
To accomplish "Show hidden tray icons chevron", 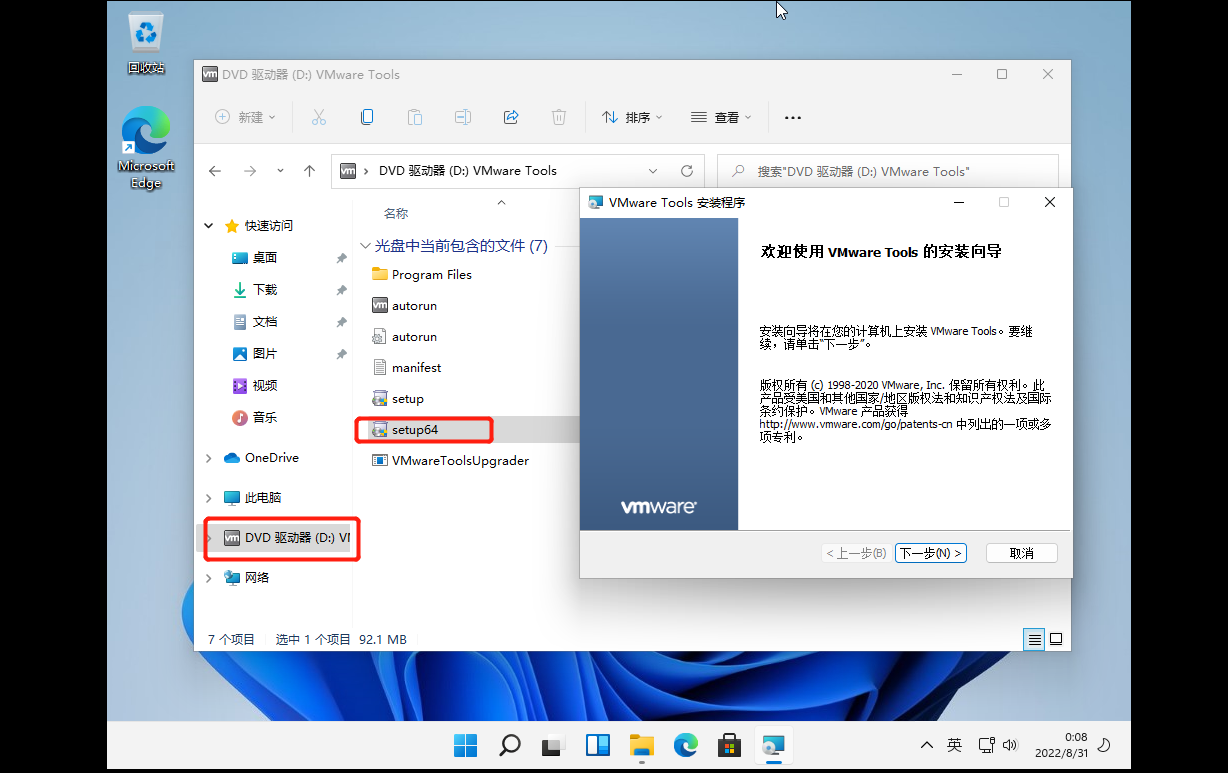I will tap(926, 745).
